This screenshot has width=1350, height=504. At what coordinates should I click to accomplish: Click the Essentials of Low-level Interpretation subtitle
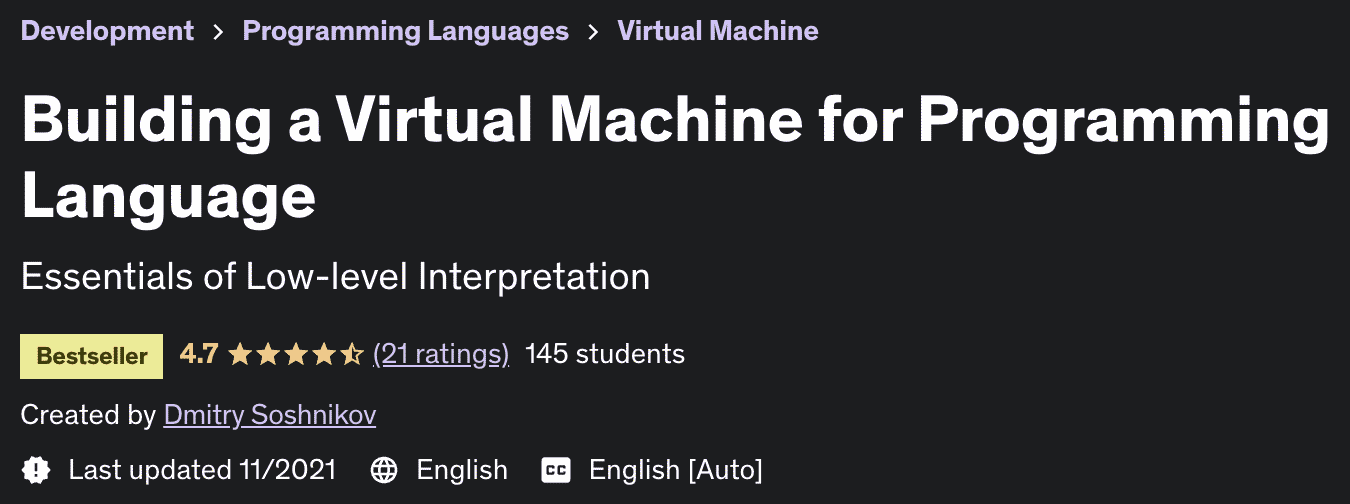click(335, 276)
